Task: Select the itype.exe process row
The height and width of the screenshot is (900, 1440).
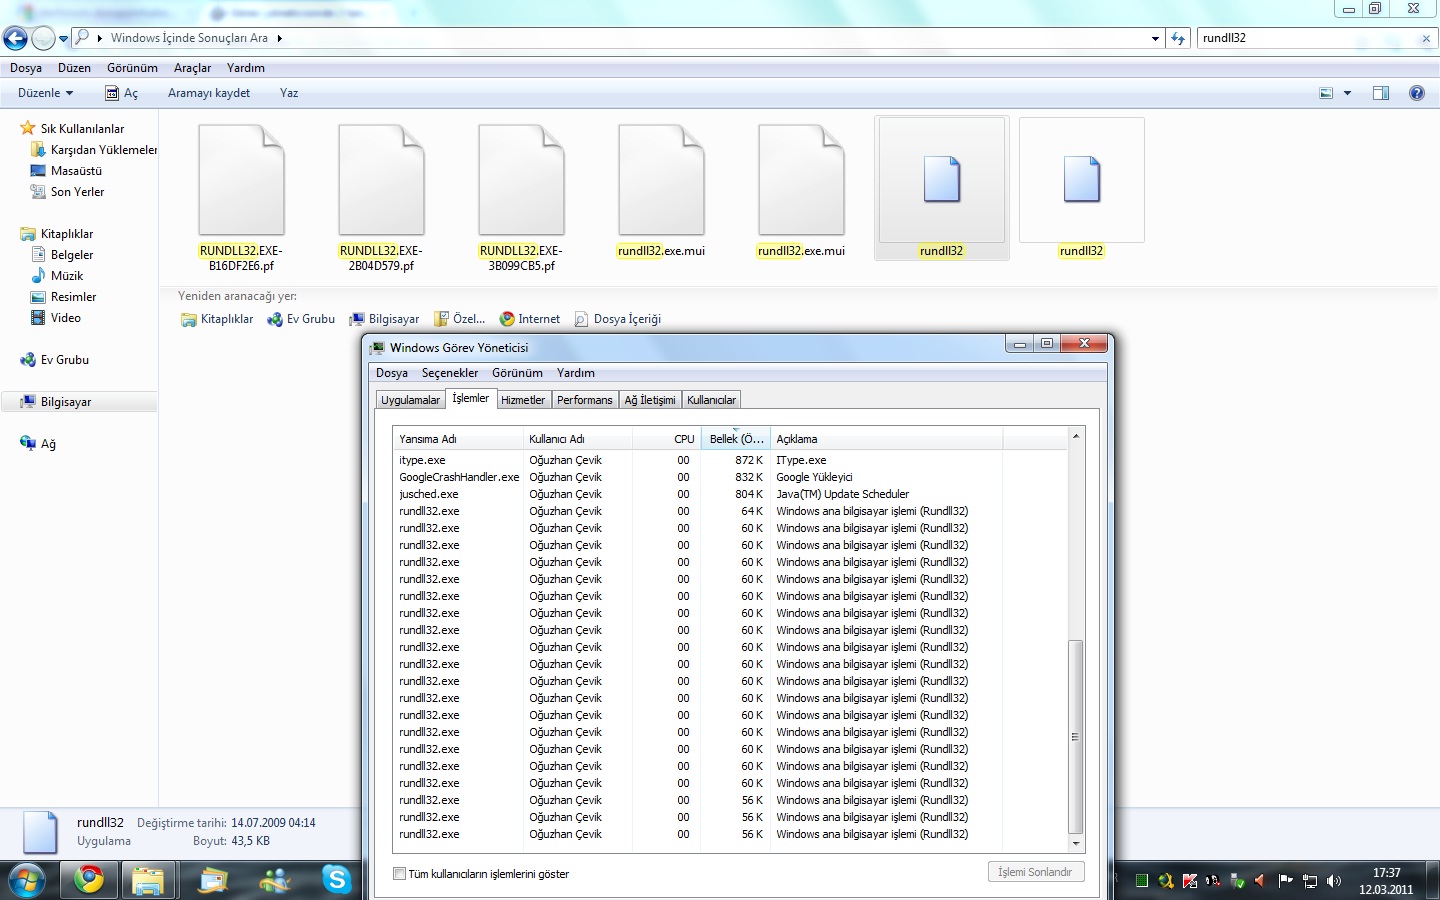Action: tap(731, 460)
